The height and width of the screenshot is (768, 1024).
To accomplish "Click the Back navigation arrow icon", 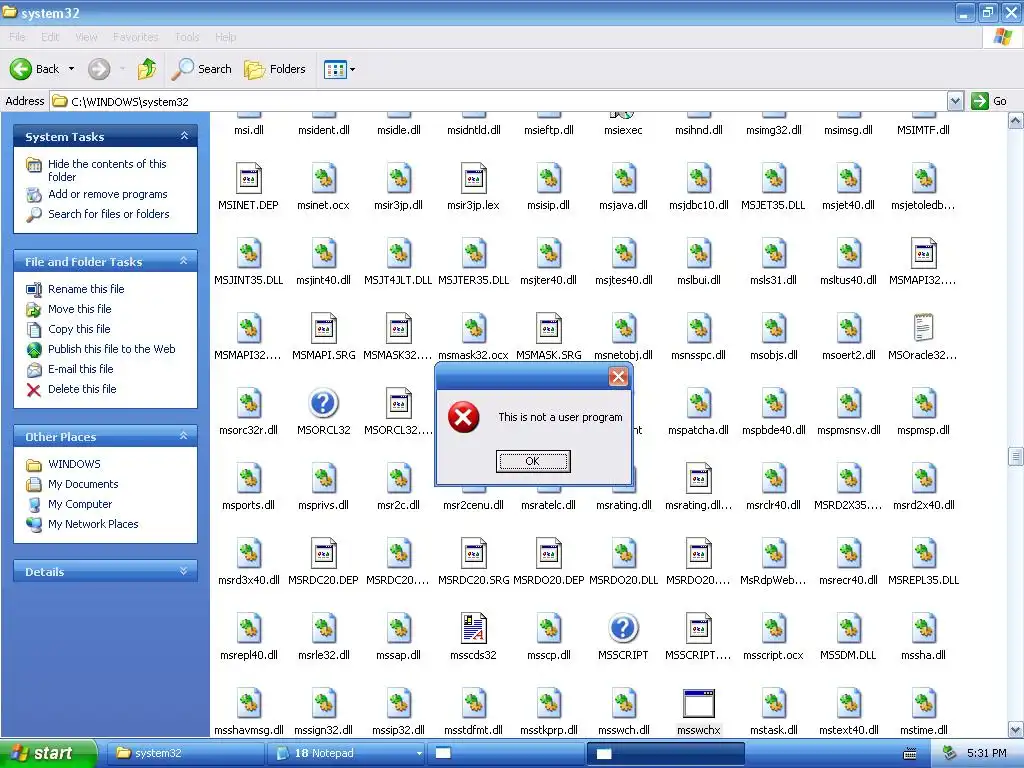I will pyautogui.click(x=20, y=69).
